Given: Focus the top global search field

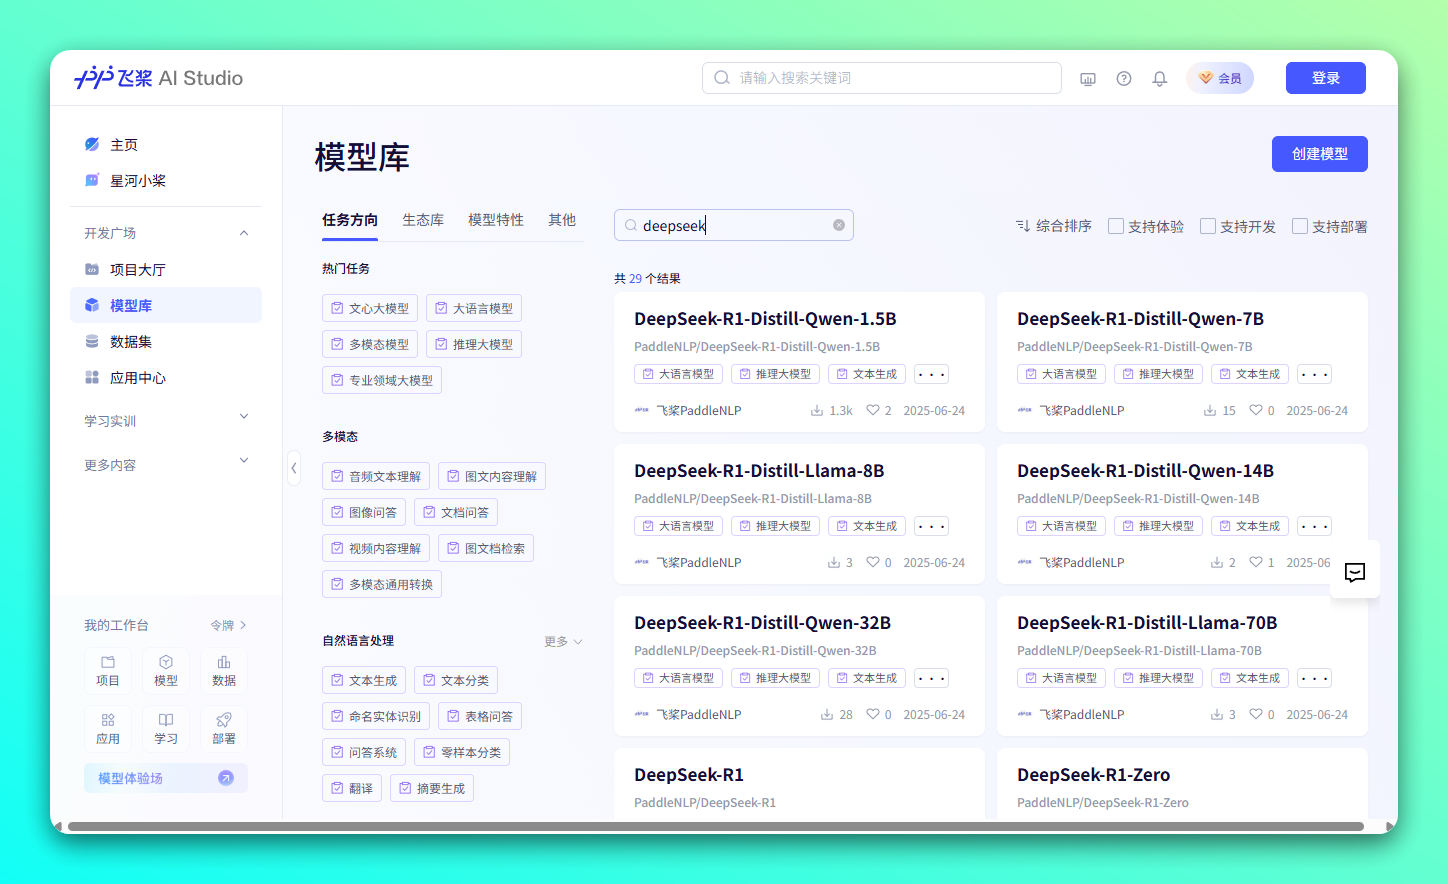Looking at the screenshot, I should pos(882,78).
